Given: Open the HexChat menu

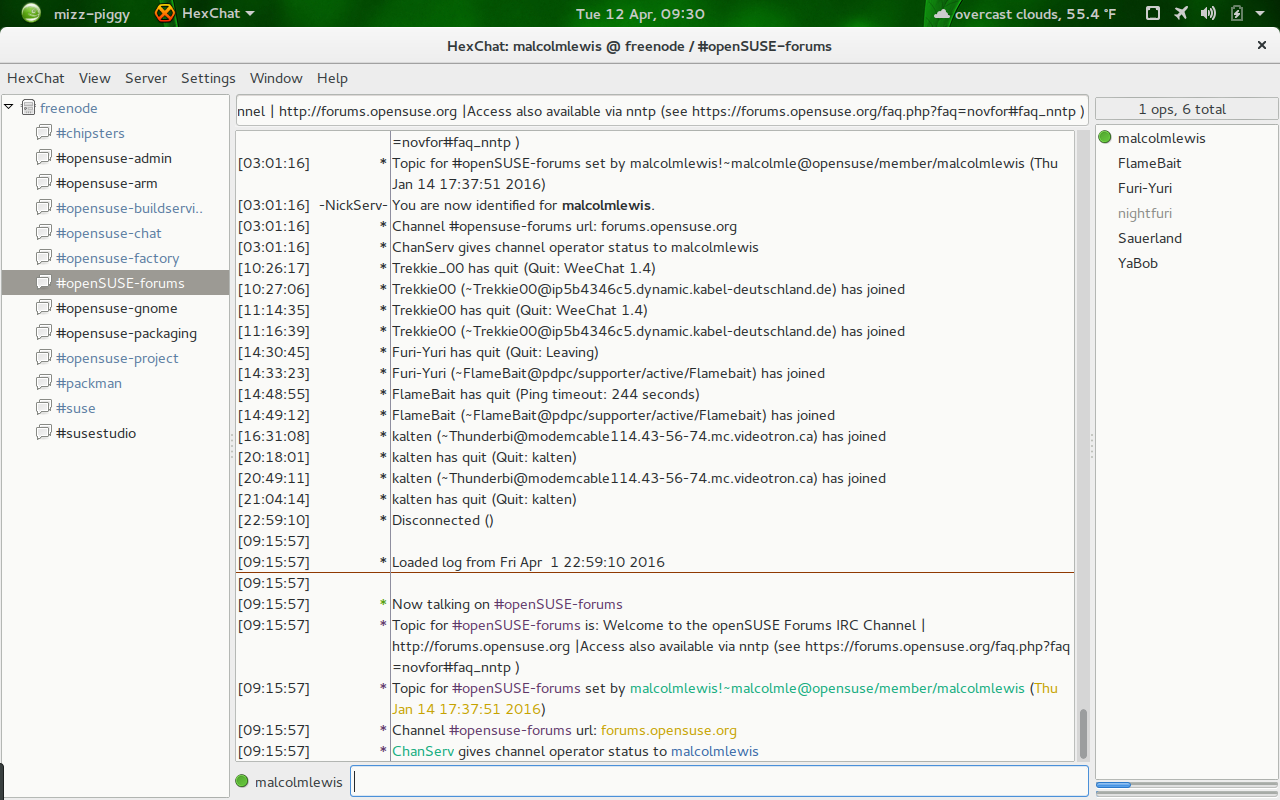Looking at the screenshot, I should pyautogui.click(x=36, y=78).
